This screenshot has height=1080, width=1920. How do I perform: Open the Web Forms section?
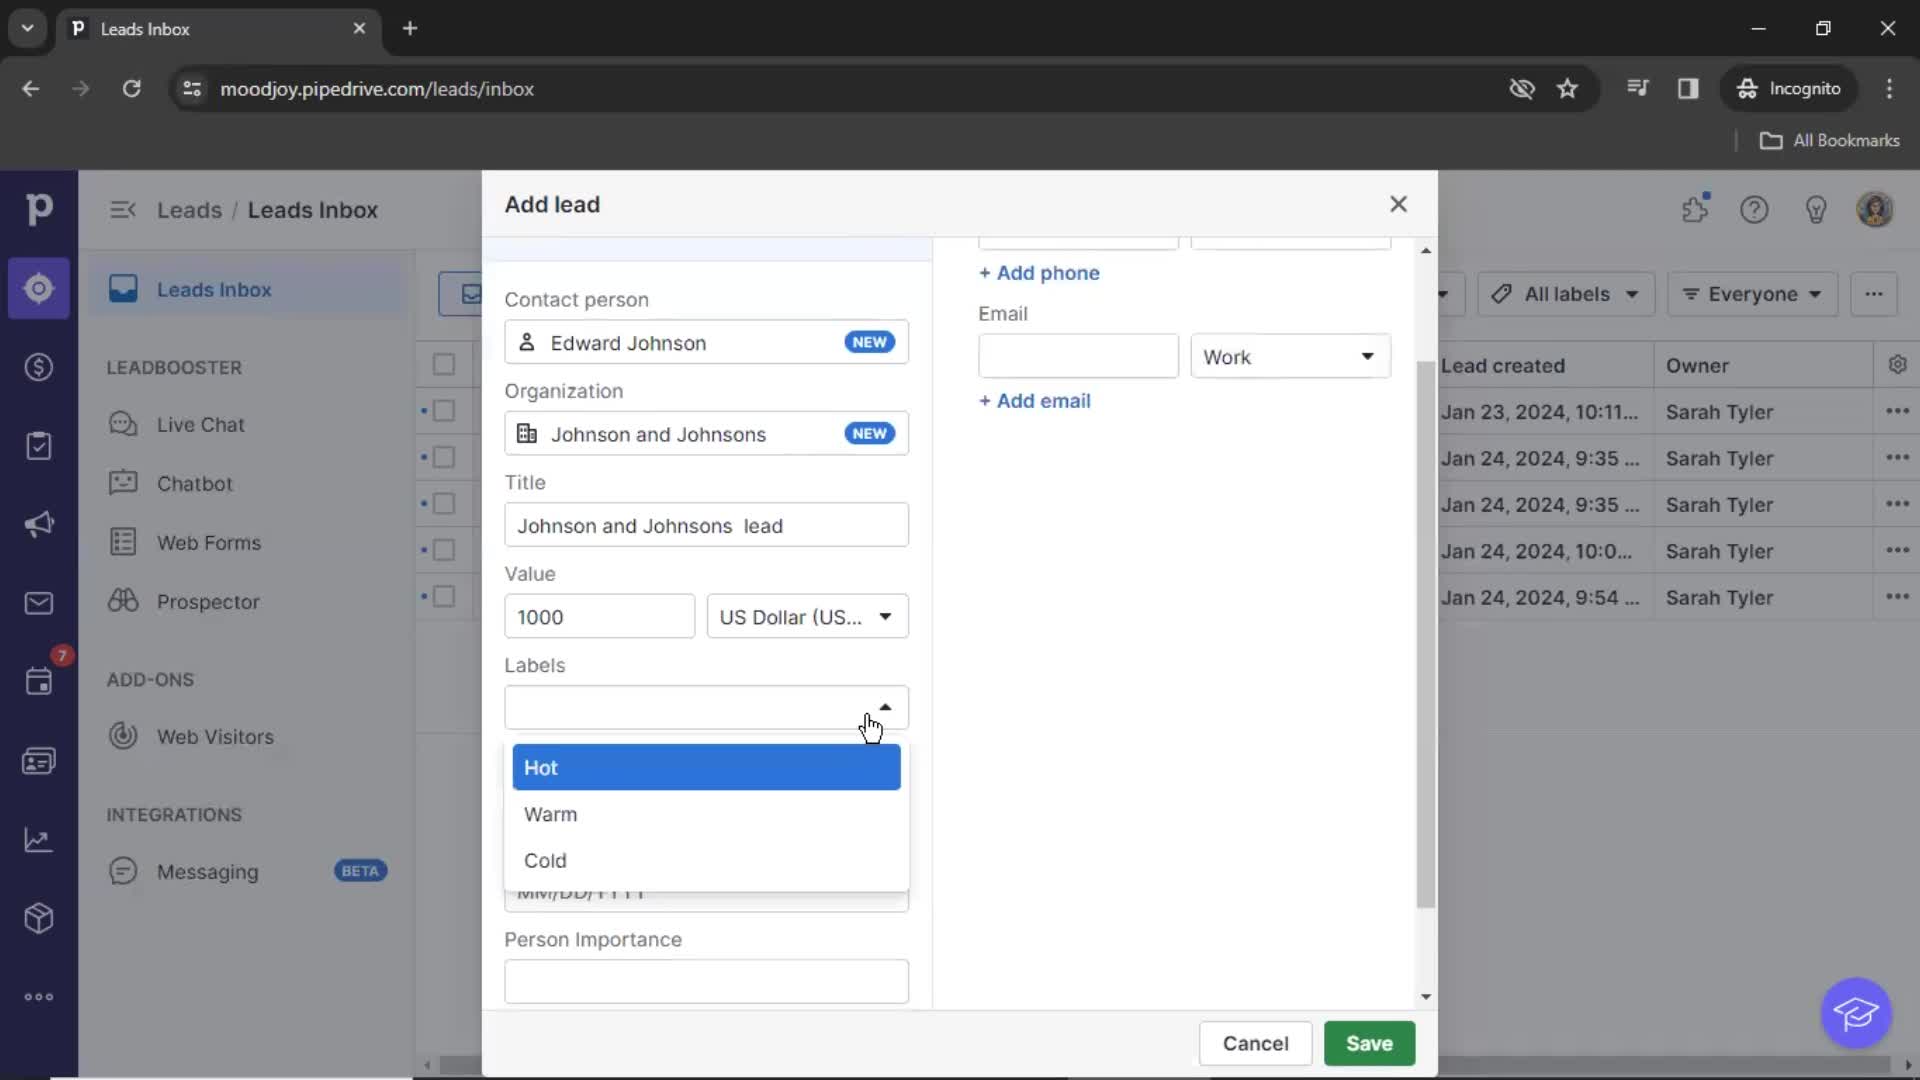208,542
